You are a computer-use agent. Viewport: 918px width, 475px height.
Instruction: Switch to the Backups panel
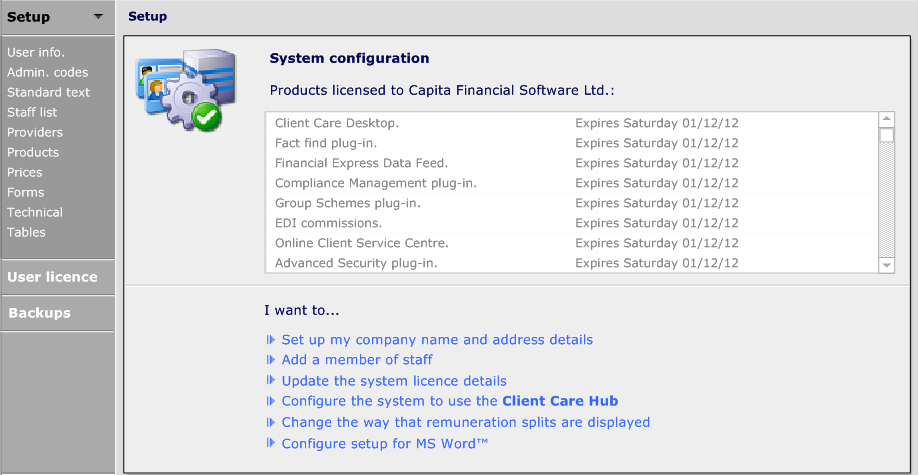tap(39, 313)
